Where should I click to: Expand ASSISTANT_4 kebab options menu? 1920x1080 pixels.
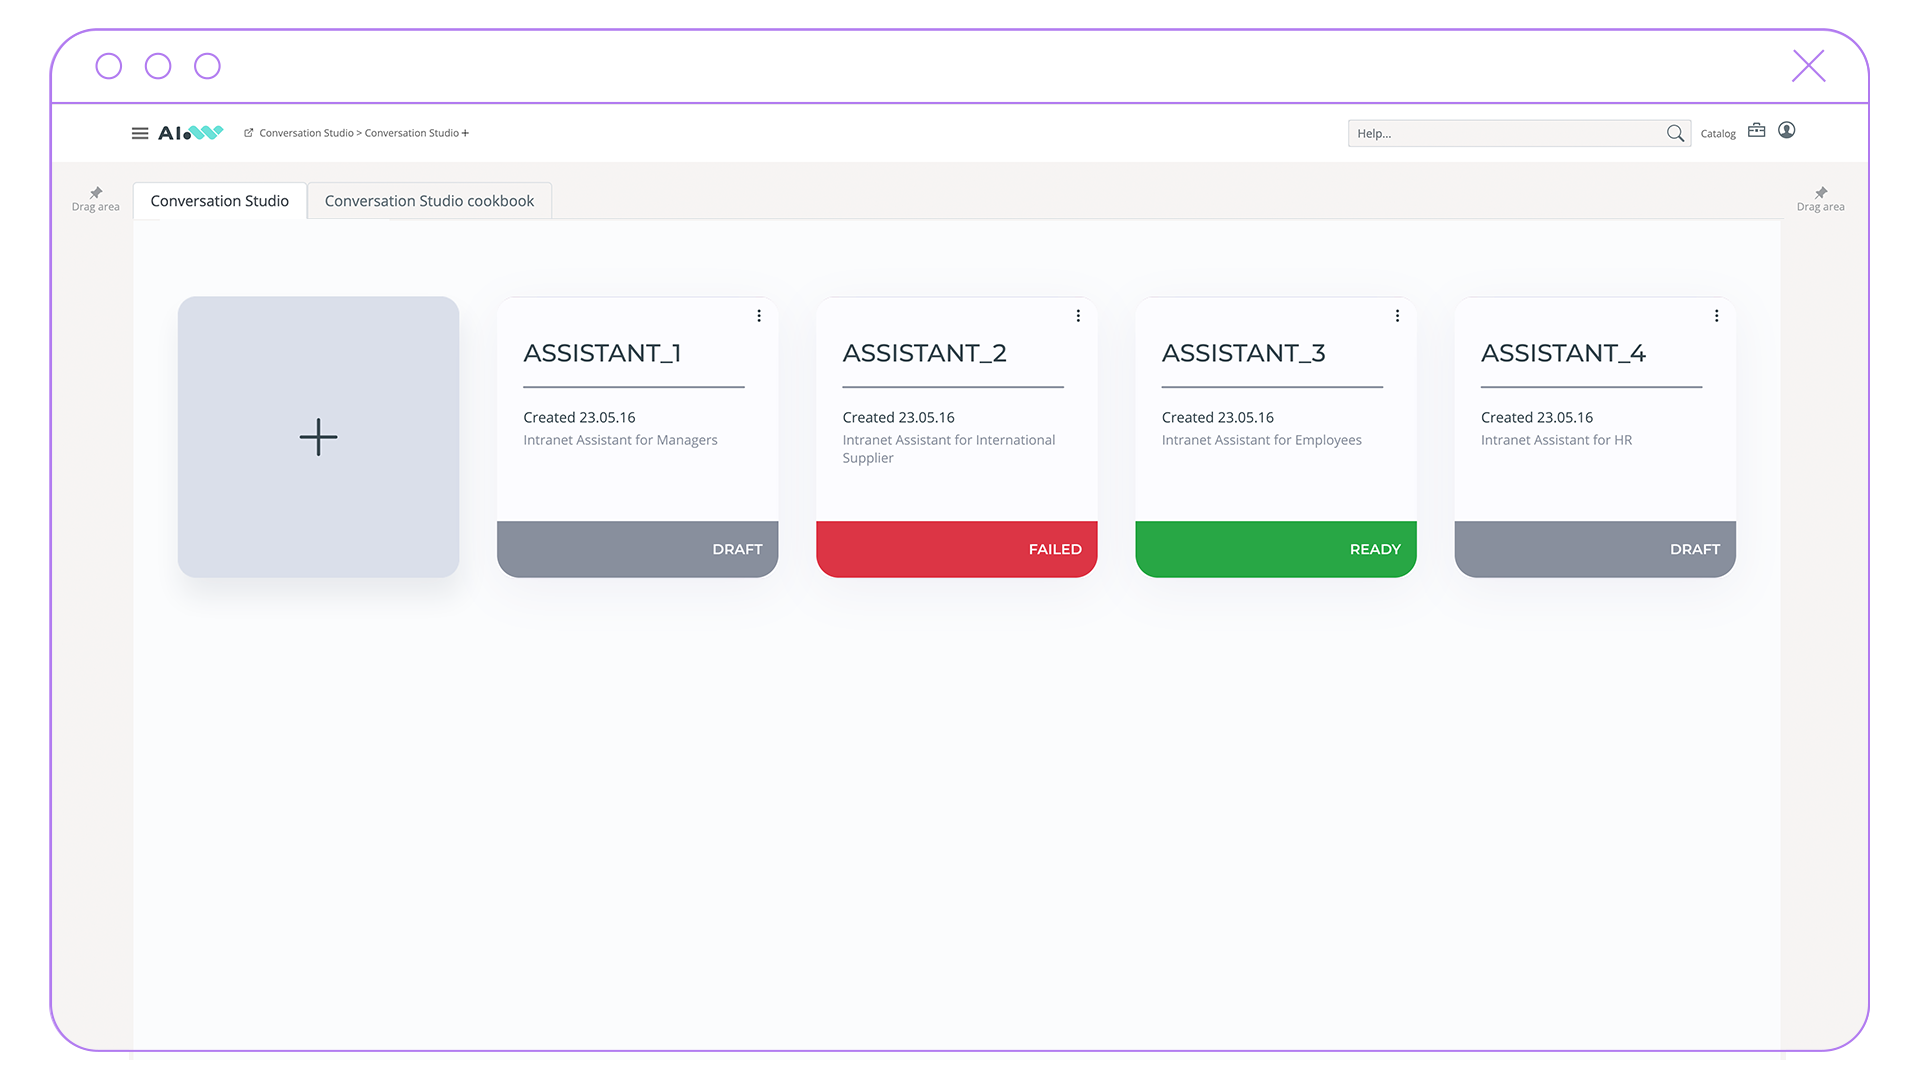pos(1716,316)
